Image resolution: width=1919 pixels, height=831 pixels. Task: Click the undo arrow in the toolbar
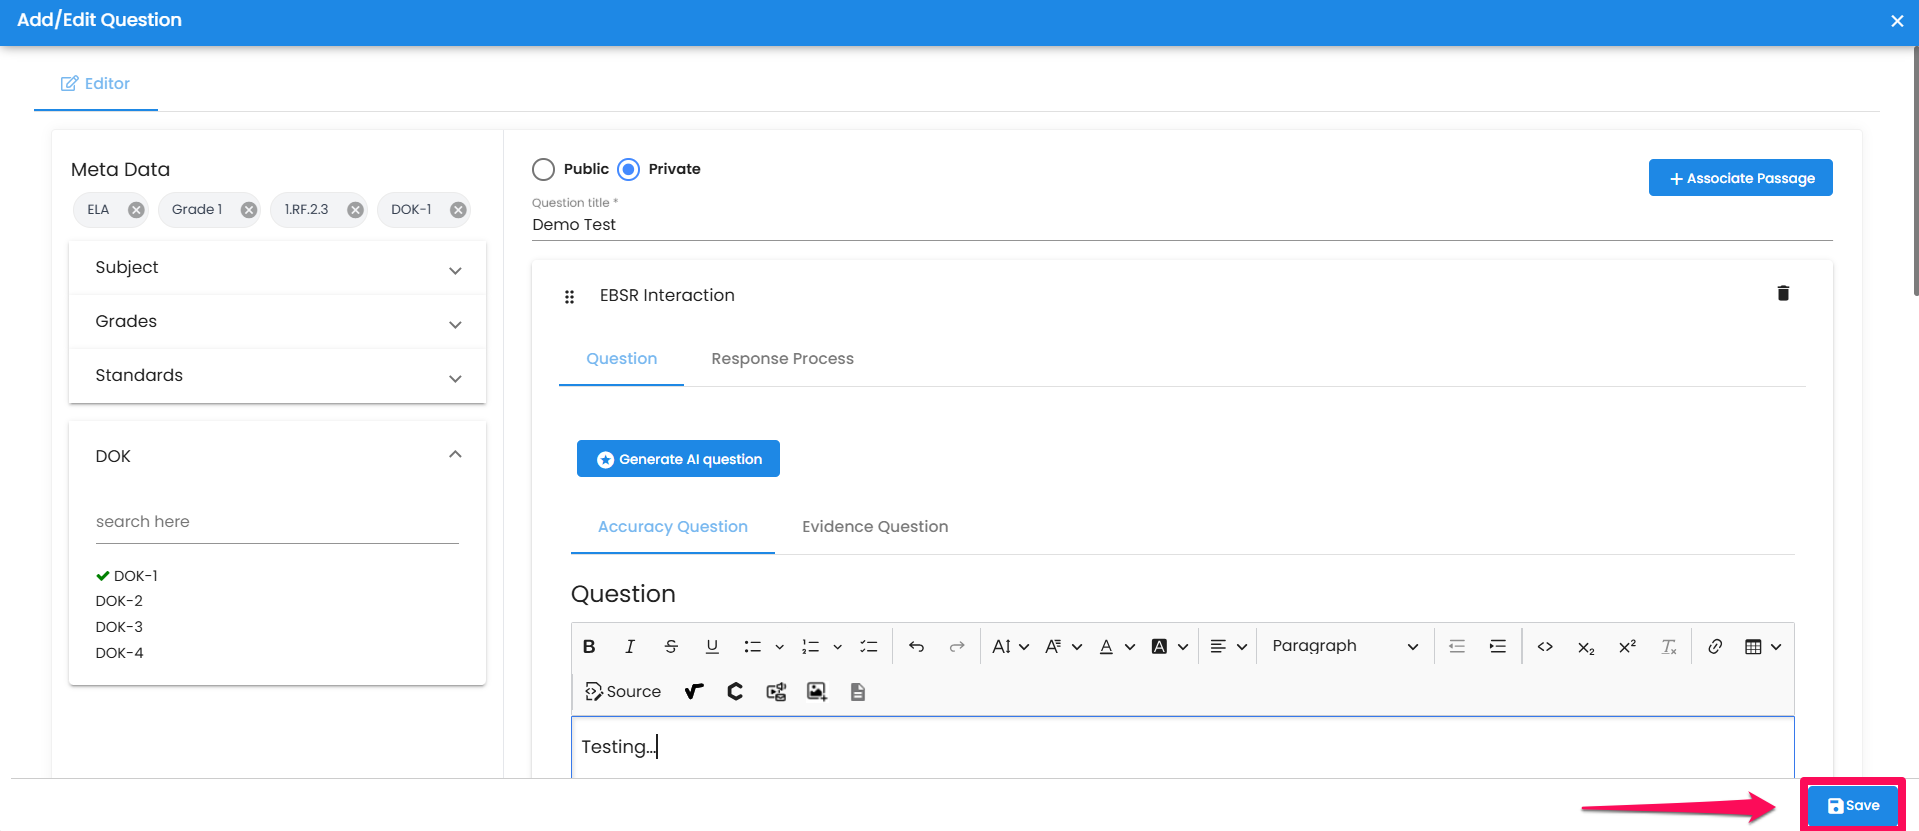coord(916,647)
